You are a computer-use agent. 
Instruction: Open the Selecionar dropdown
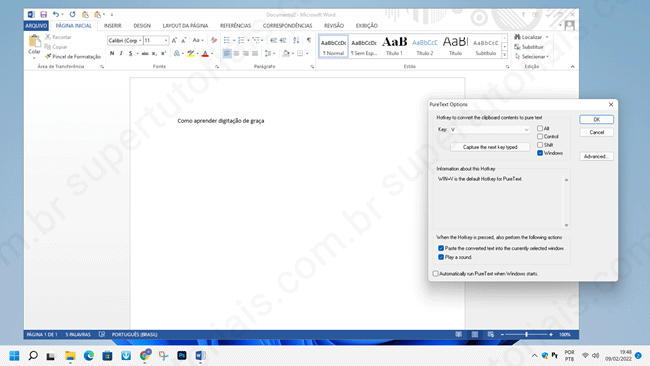(532, 56)
